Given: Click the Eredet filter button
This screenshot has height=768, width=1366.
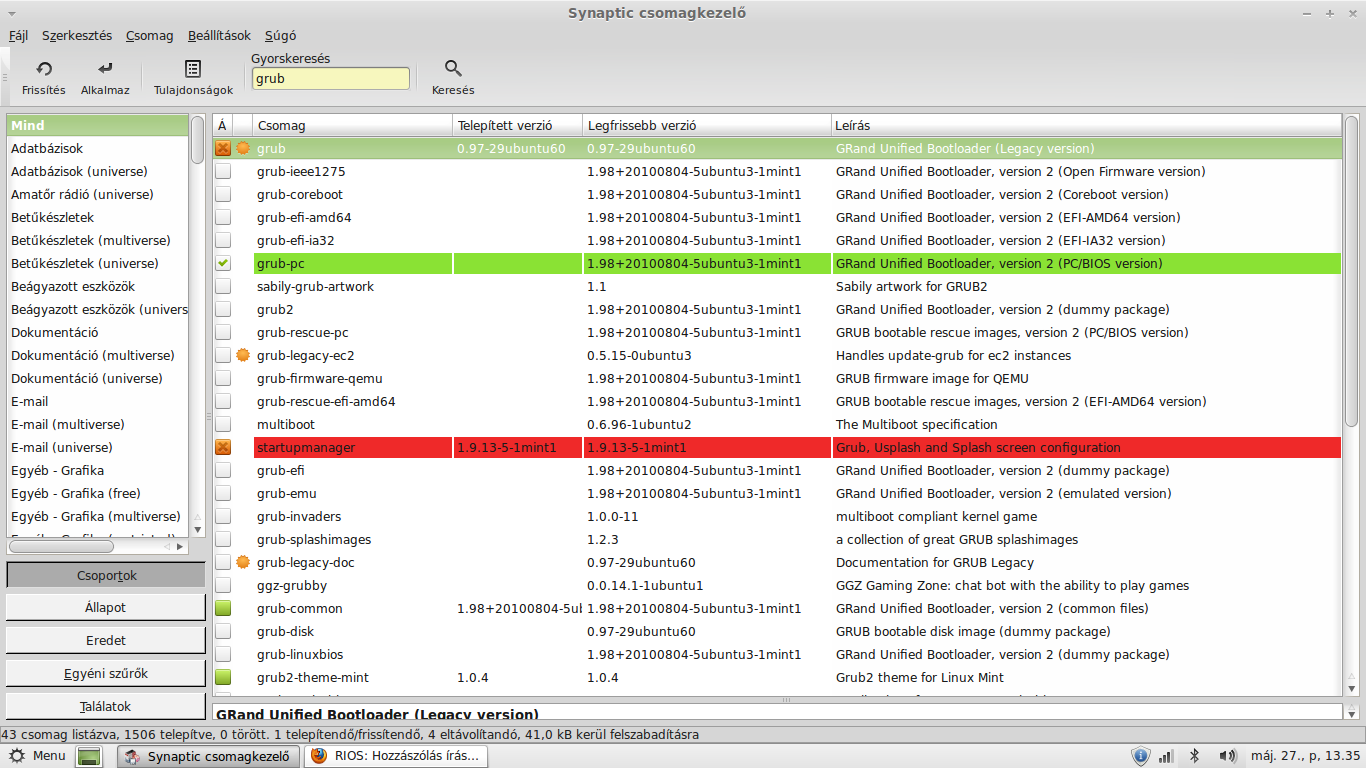Looking at the screenshot, I should 106,640.
